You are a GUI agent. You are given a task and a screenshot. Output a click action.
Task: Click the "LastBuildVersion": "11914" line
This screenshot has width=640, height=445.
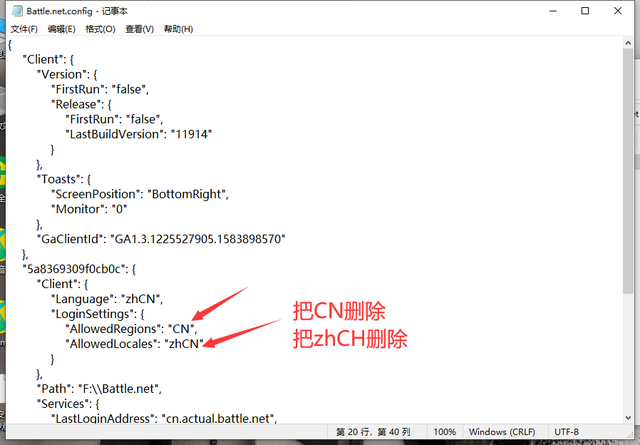139,134
